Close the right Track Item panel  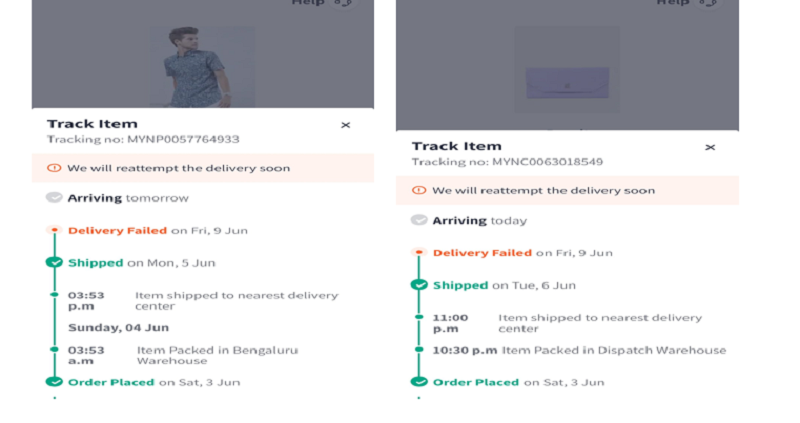pyautogui.click(x=710, y=147)
